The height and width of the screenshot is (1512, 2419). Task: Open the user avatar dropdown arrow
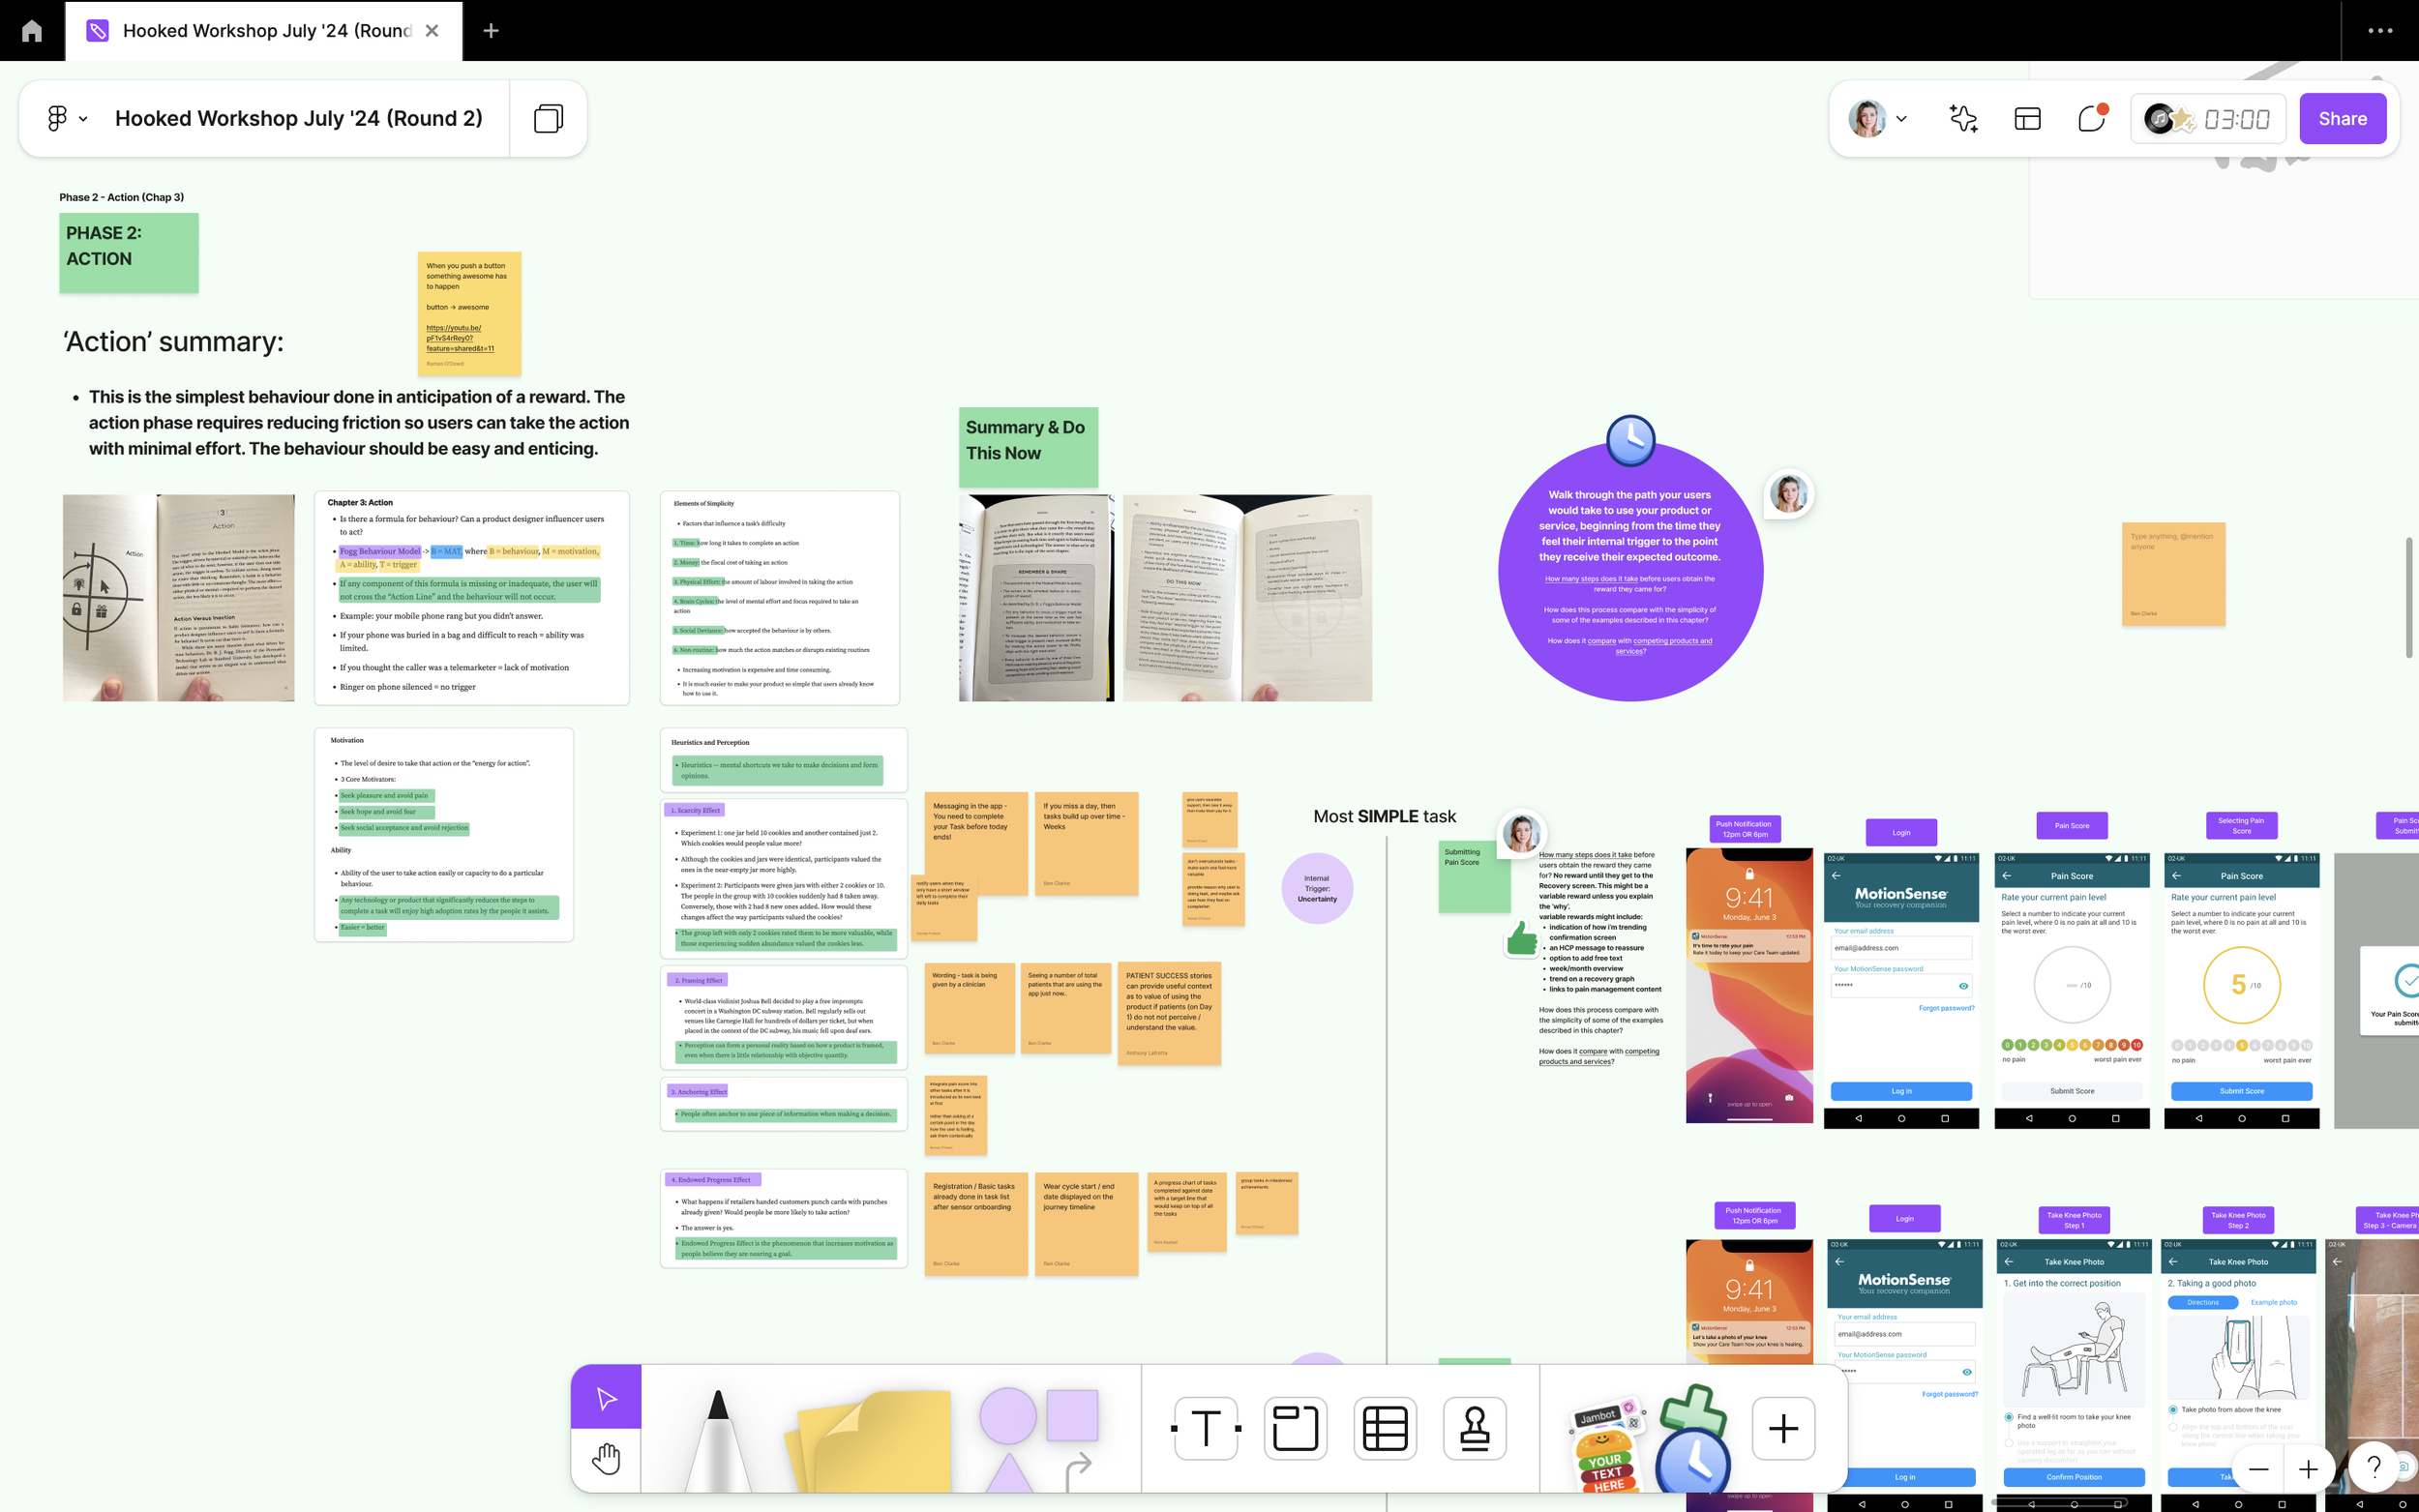click(x=1901, y=119)
